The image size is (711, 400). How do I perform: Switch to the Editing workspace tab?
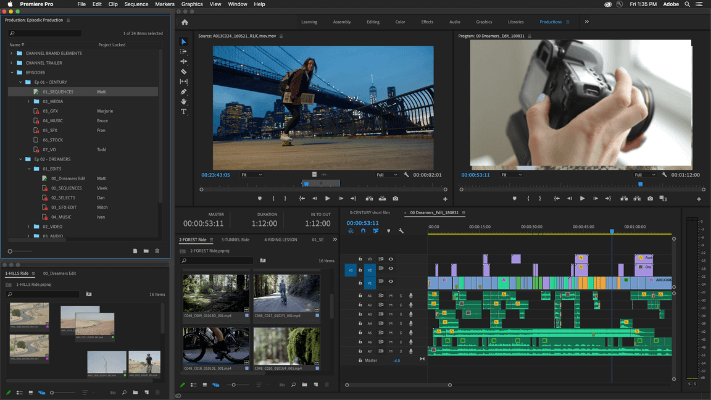[374, 20]
